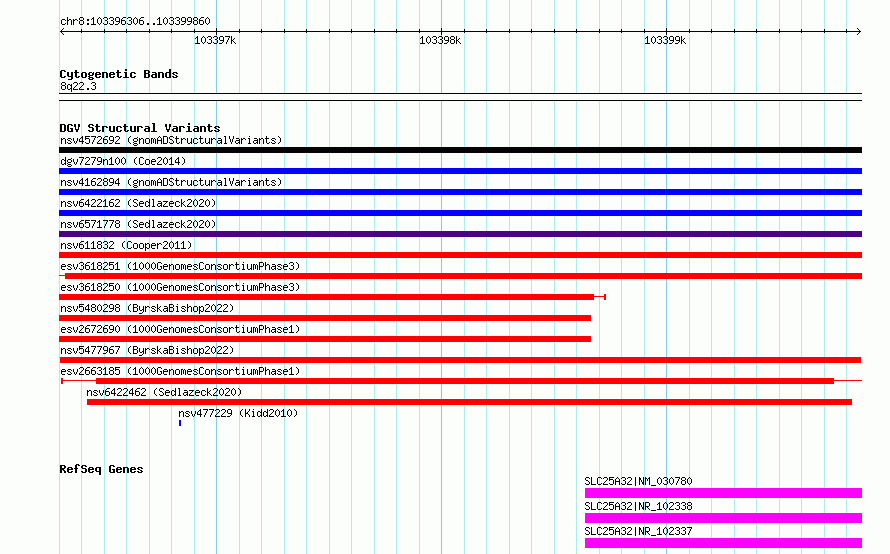Open SLC25A32|NR_102337 gene label

click(x=639, y=531)
